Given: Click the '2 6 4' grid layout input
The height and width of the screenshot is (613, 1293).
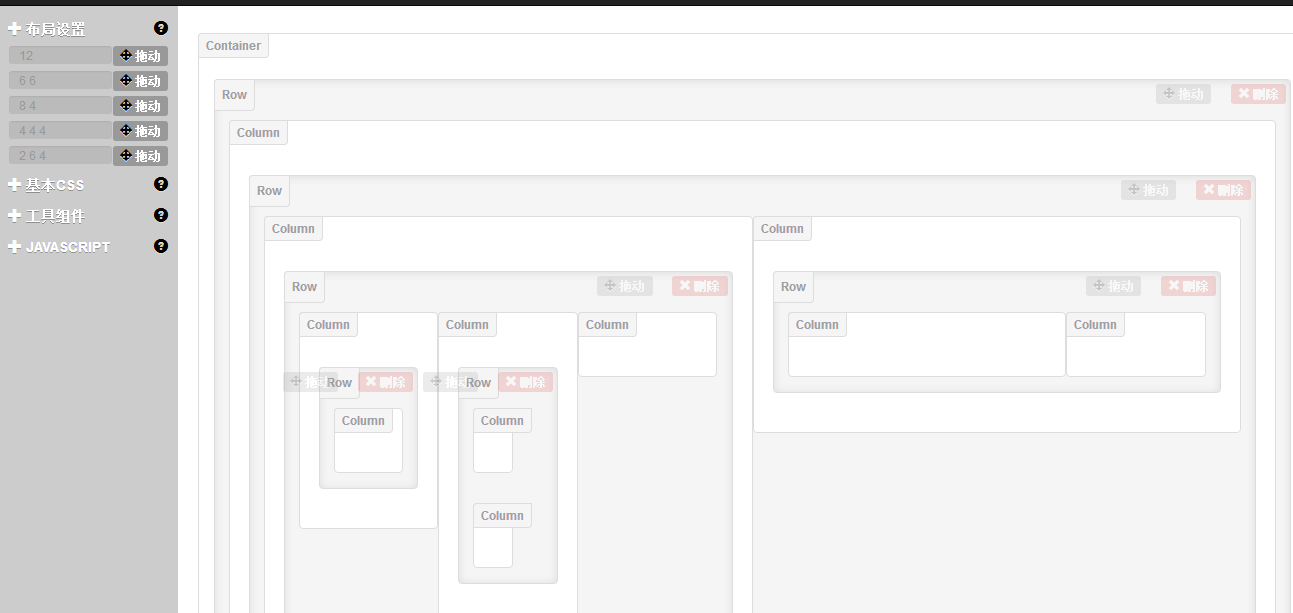Looking at the screenshot, I should pos(60,156).
